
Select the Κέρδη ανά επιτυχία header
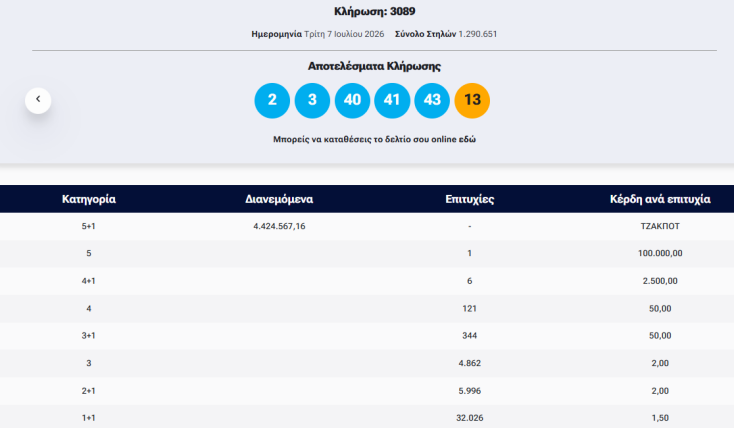660,199
